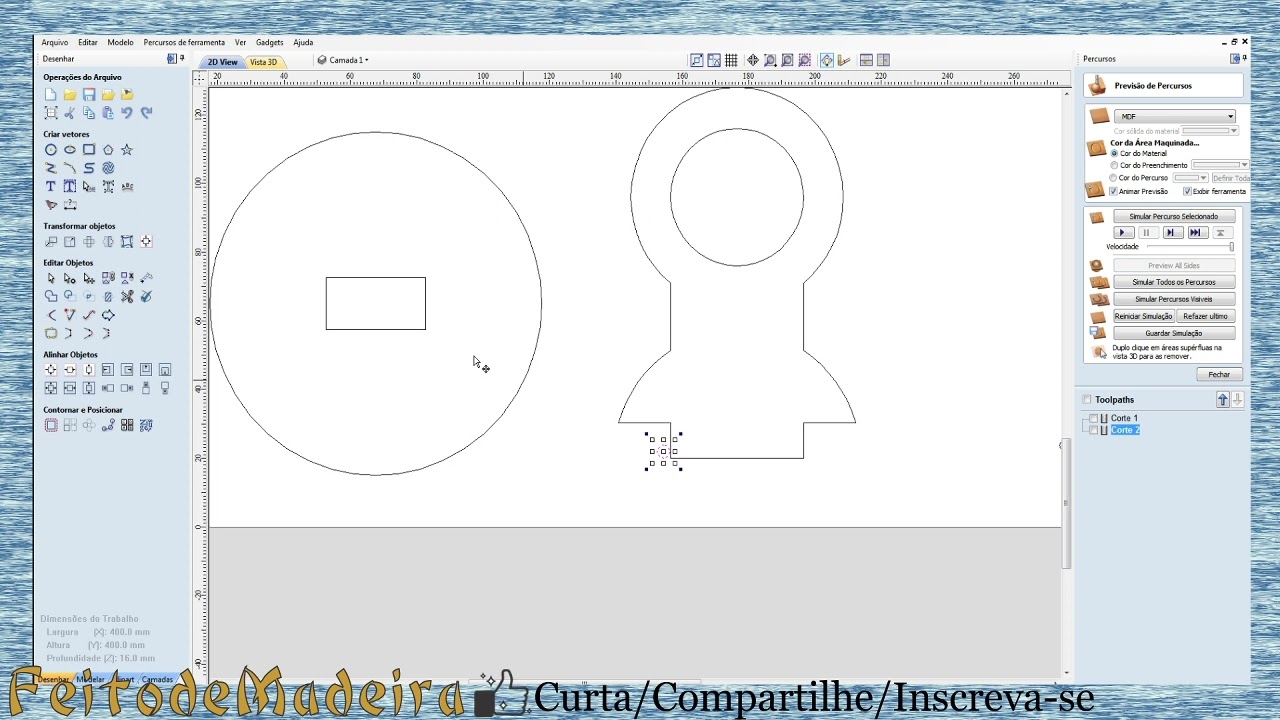Select the Draw Star tool
Image resolution: width=1280 pixels, height=720 pixels.
tap(127, 150)
